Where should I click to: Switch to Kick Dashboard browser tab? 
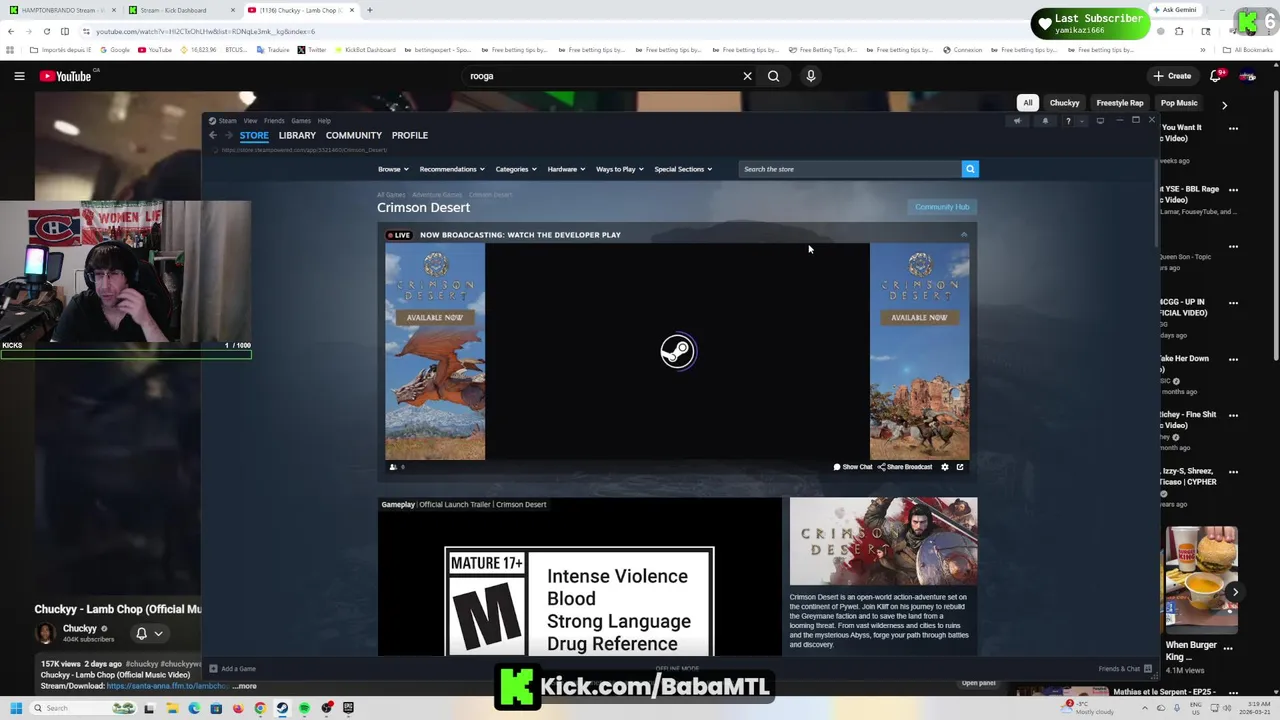[x=180, y=10]
